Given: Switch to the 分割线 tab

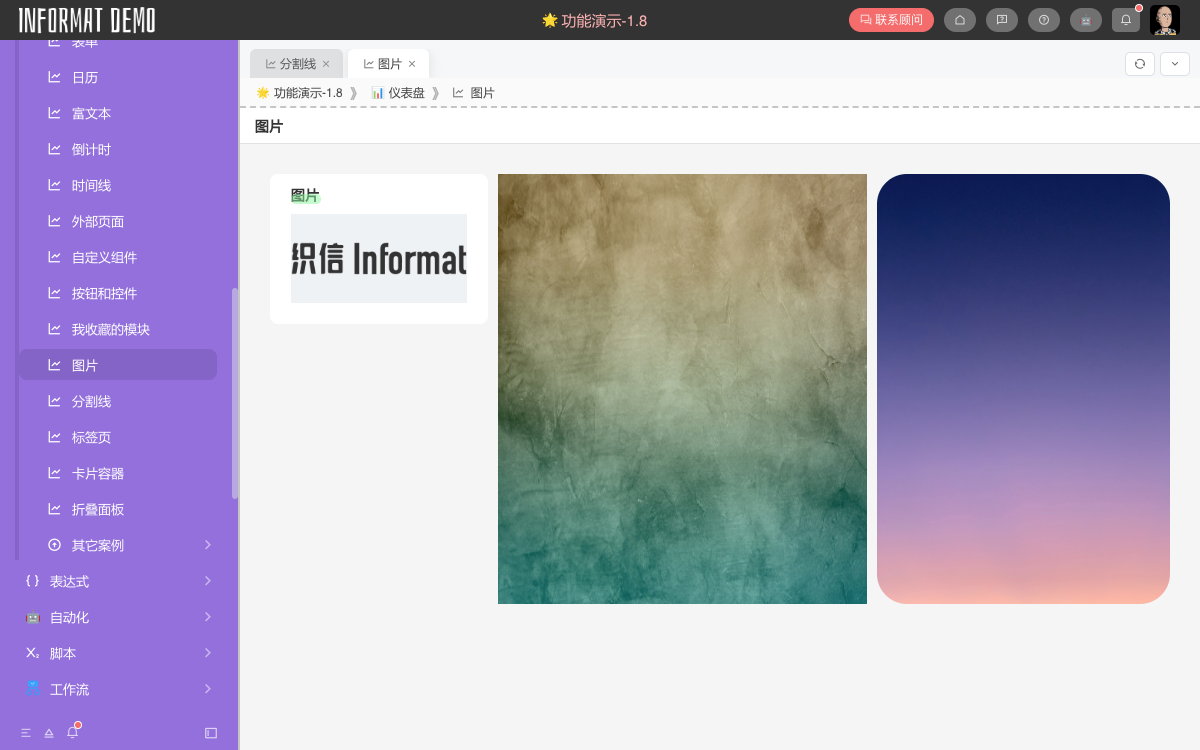Looking at the screenshot, I should (296, 63).
